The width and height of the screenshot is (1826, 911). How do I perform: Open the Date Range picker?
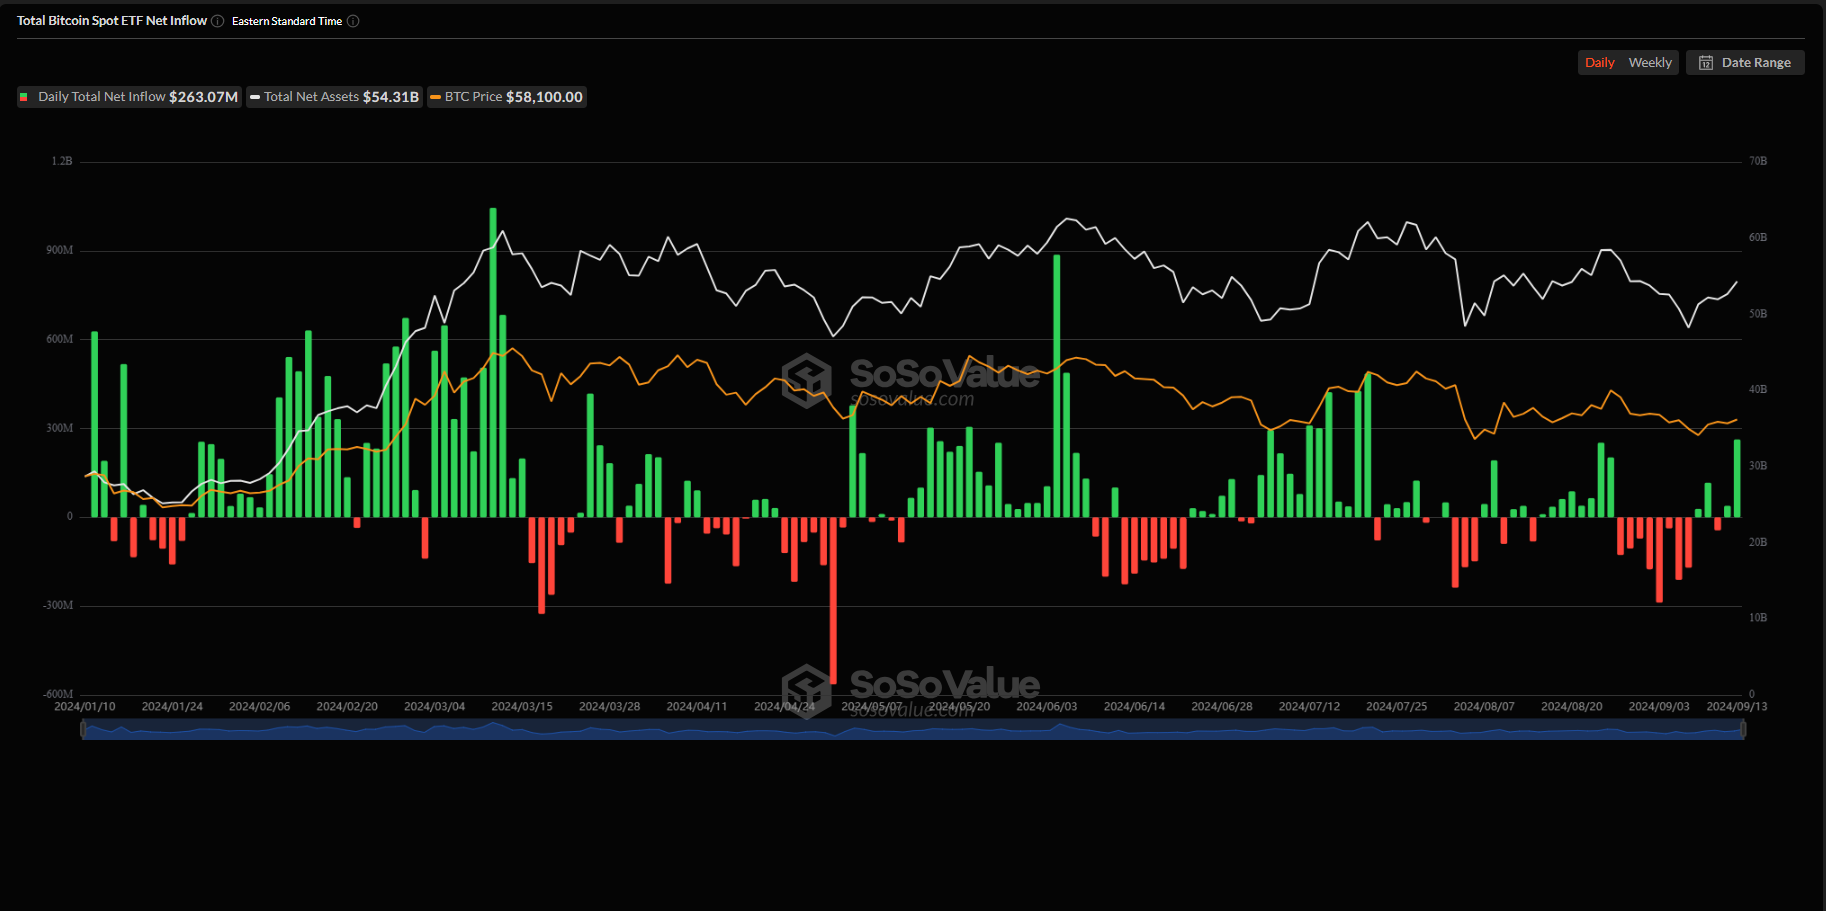tap(1745, 63)
